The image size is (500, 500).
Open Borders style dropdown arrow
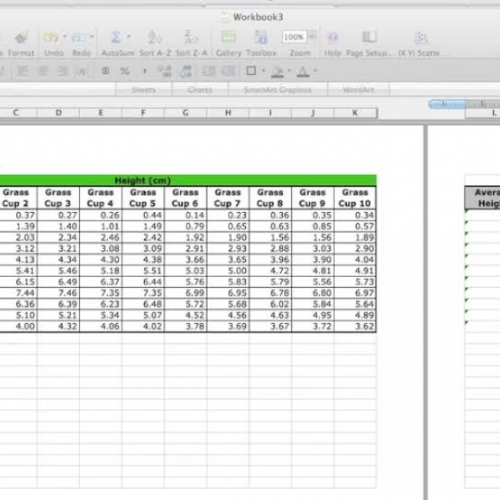(x=263, y=71)
